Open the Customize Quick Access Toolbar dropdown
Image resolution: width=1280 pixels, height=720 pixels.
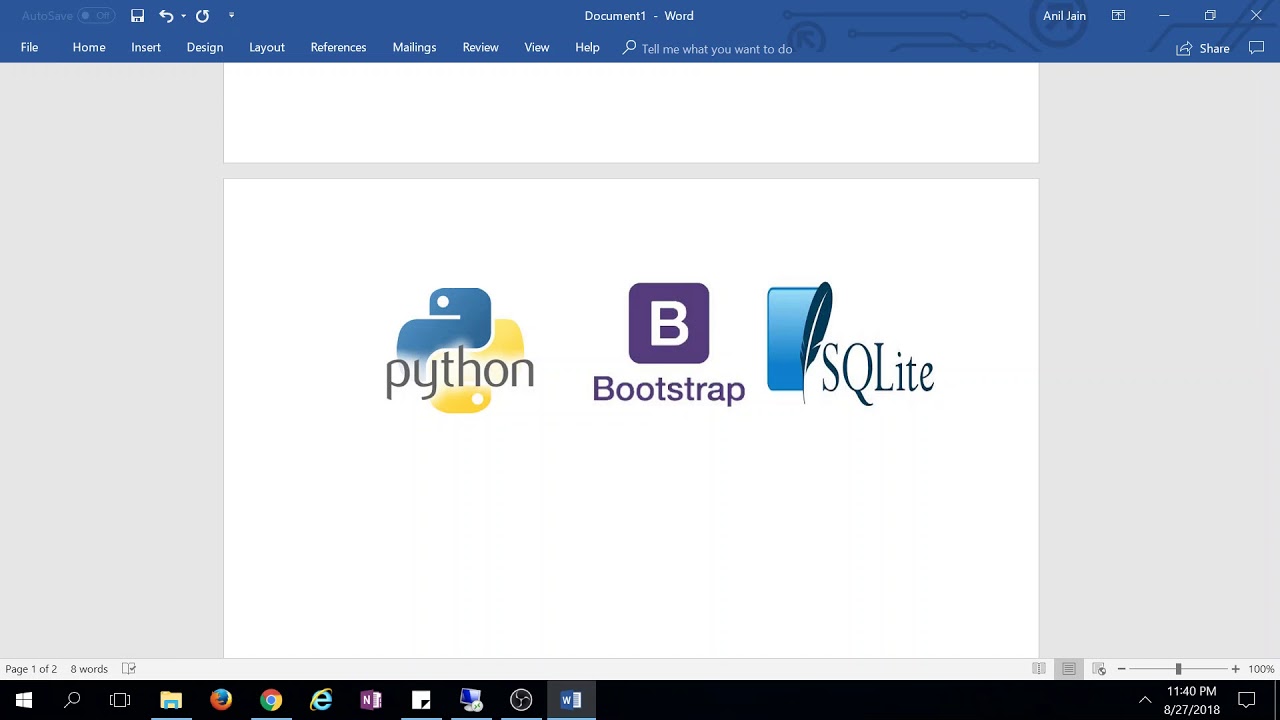click(231, 16)
